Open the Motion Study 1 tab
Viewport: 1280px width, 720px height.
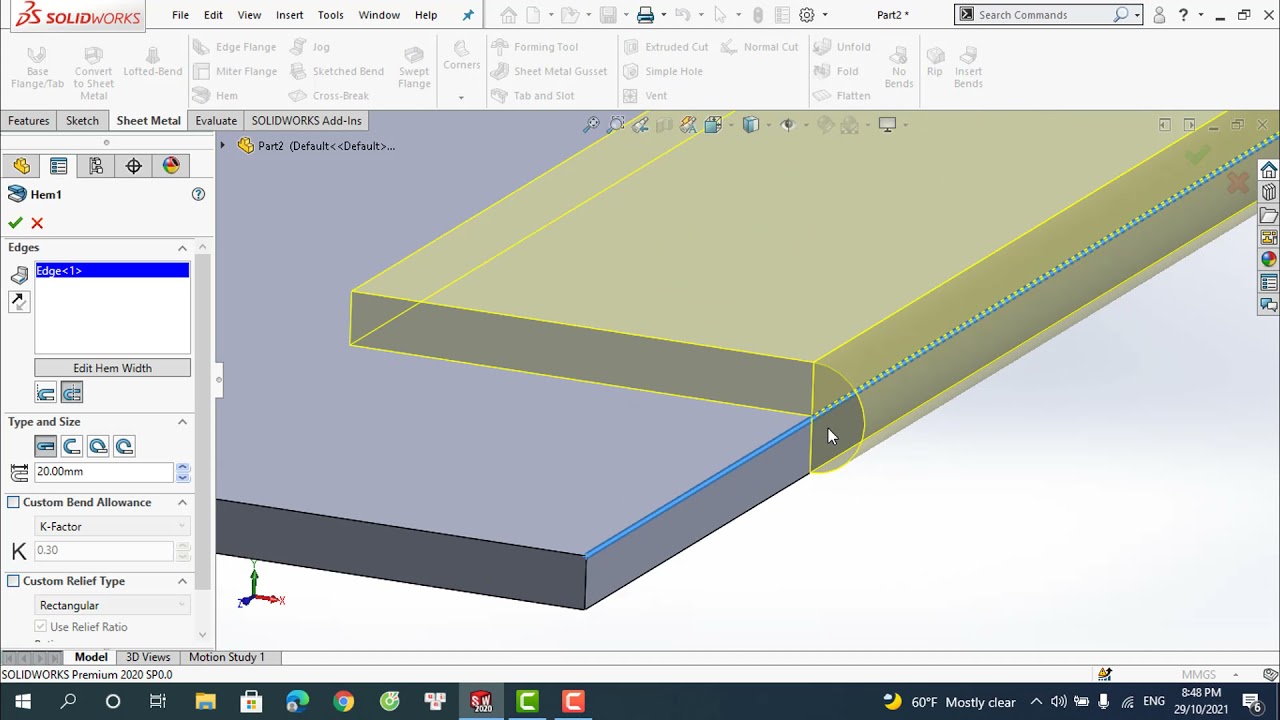pos(227,657)
